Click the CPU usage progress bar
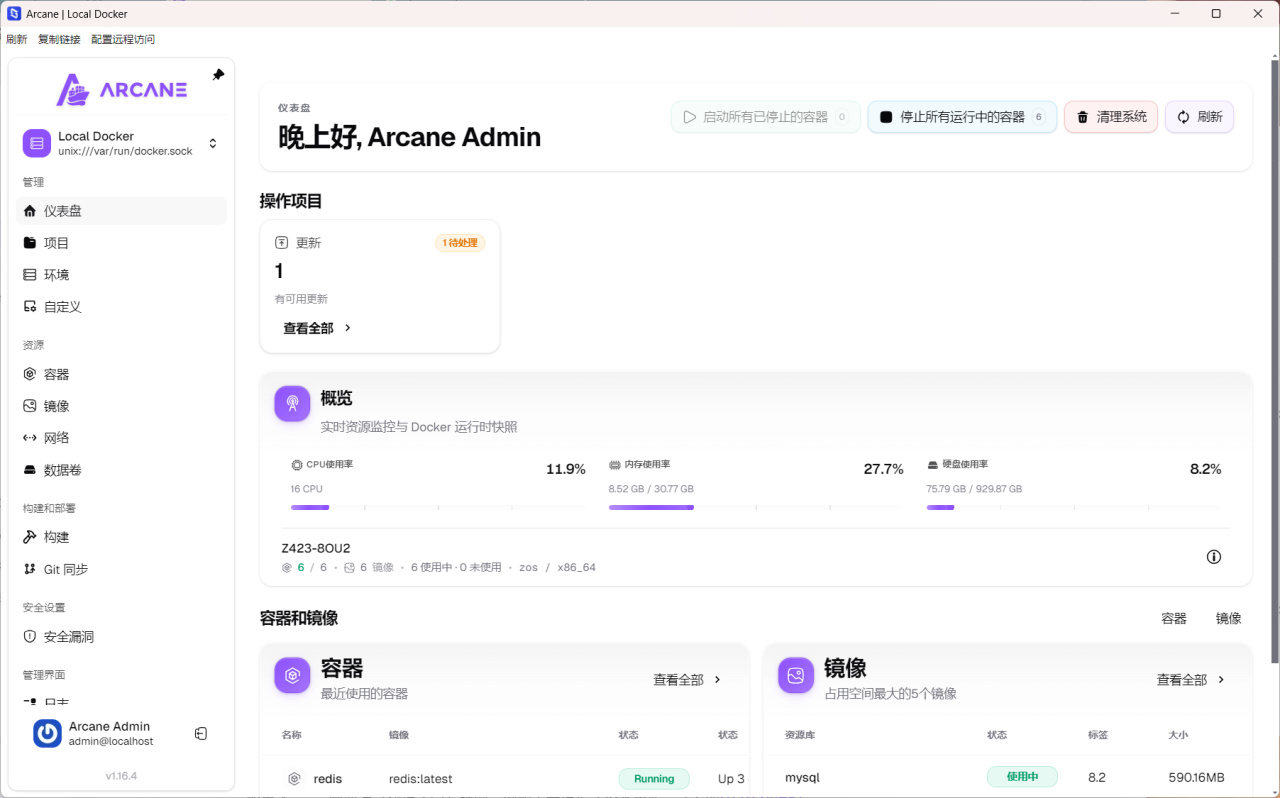This screenshot has width=1280, height=798. click(438, 508)
